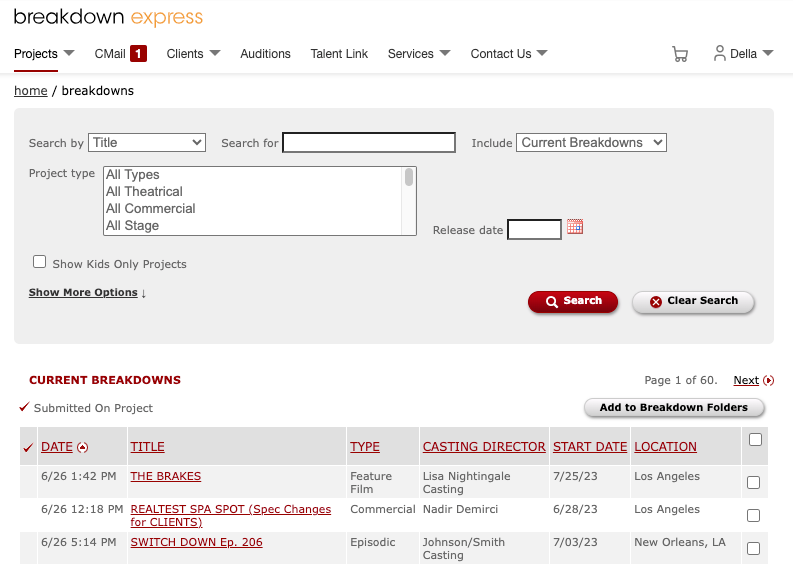Open the Search by Title dropdown
Screen dimensions: 793x564
pyautogui.click(x=147, y=143)
